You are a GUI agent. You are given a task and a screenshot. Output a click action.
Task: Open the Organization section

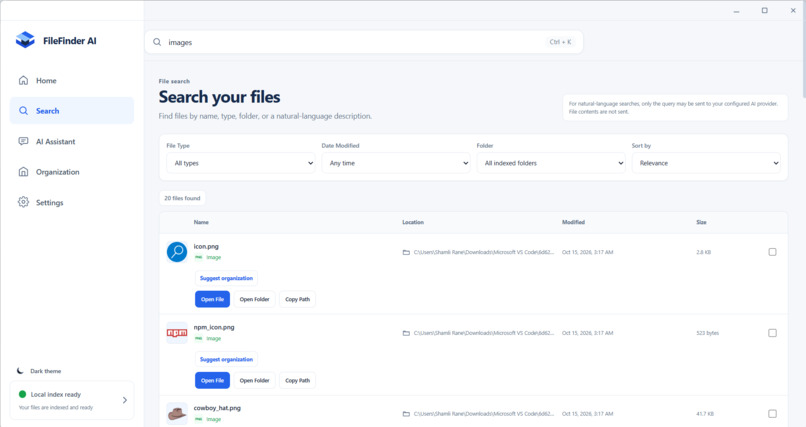(71, 172)
